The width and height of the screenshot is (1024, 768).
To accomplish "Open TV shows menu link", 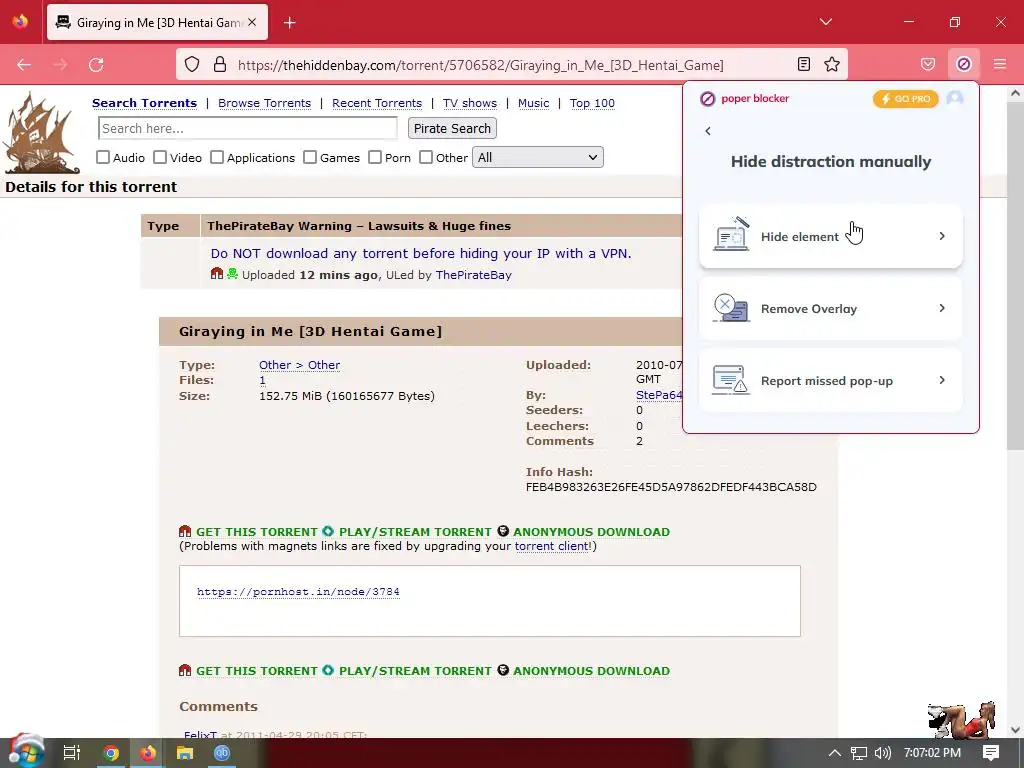I will (x=470, y=103).
